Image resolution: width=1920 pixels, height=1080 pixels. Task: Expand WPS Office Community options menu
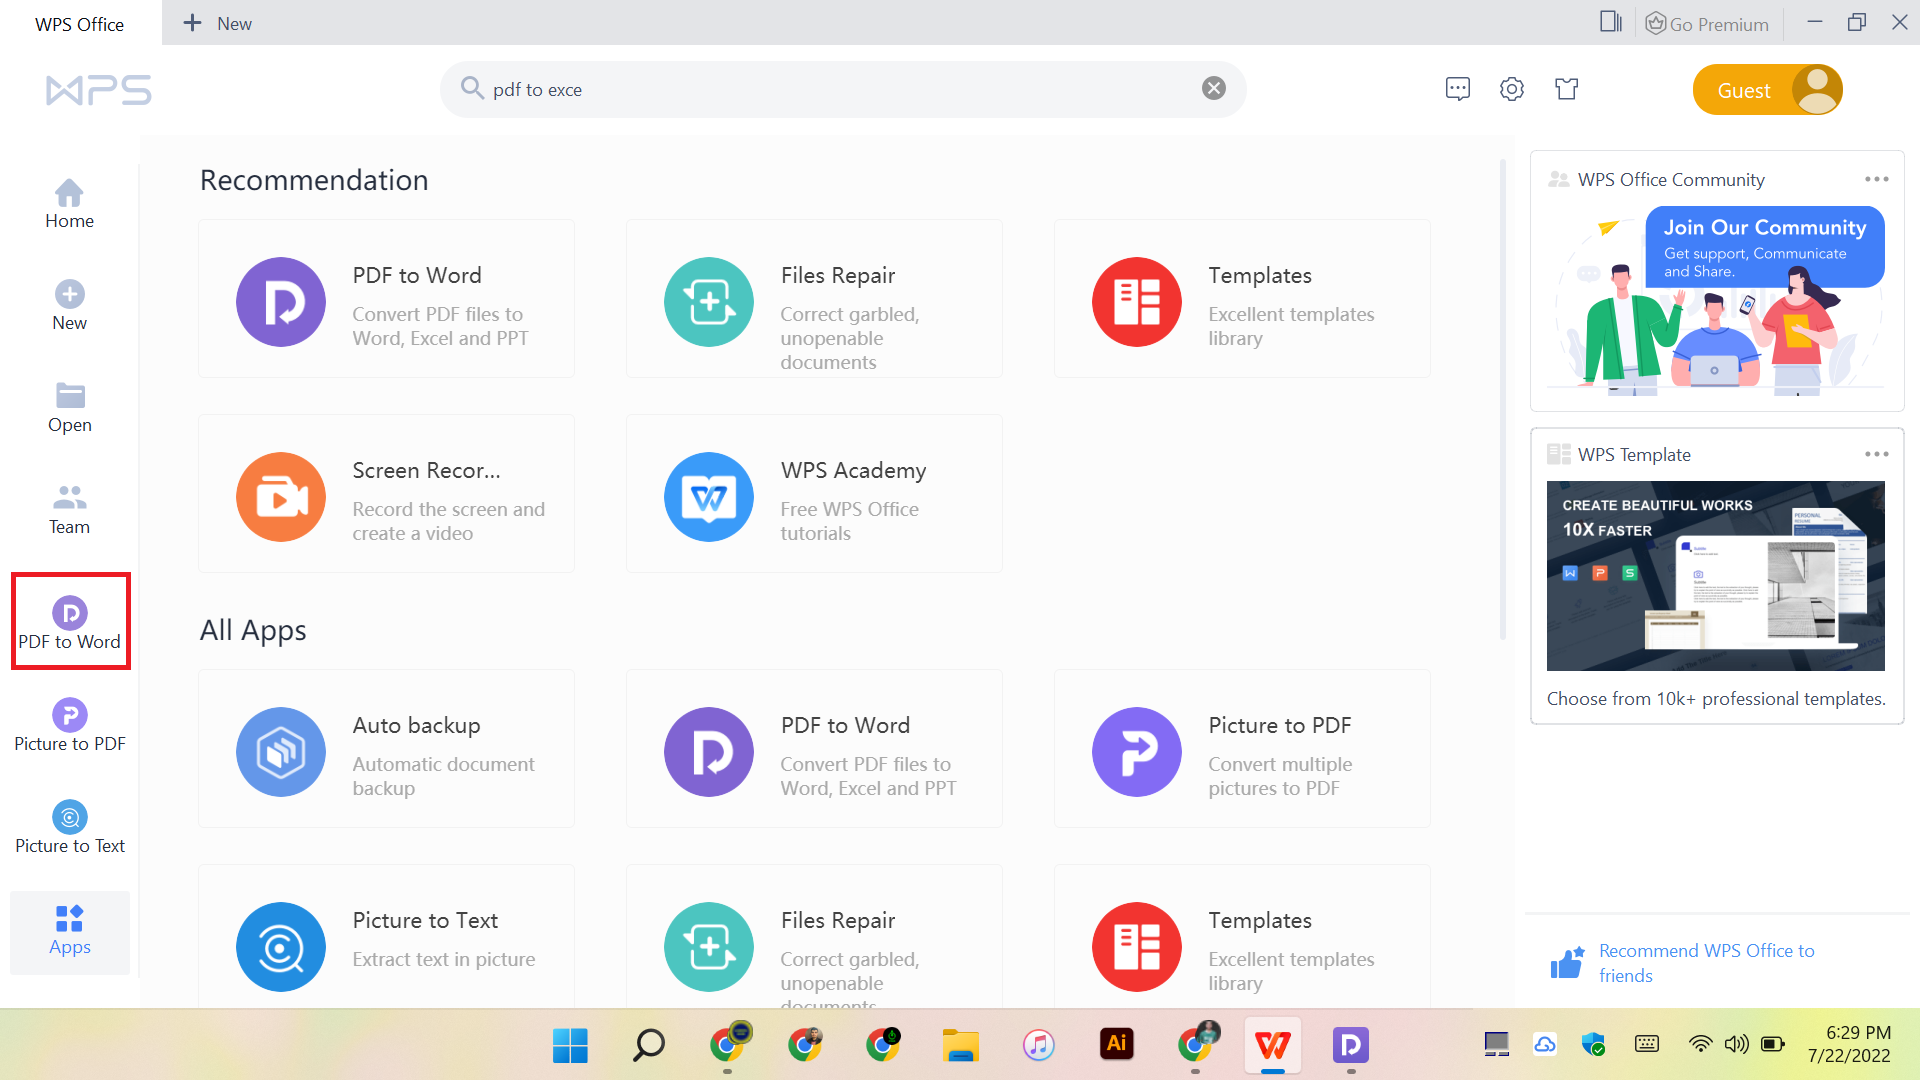point(1876,179)
